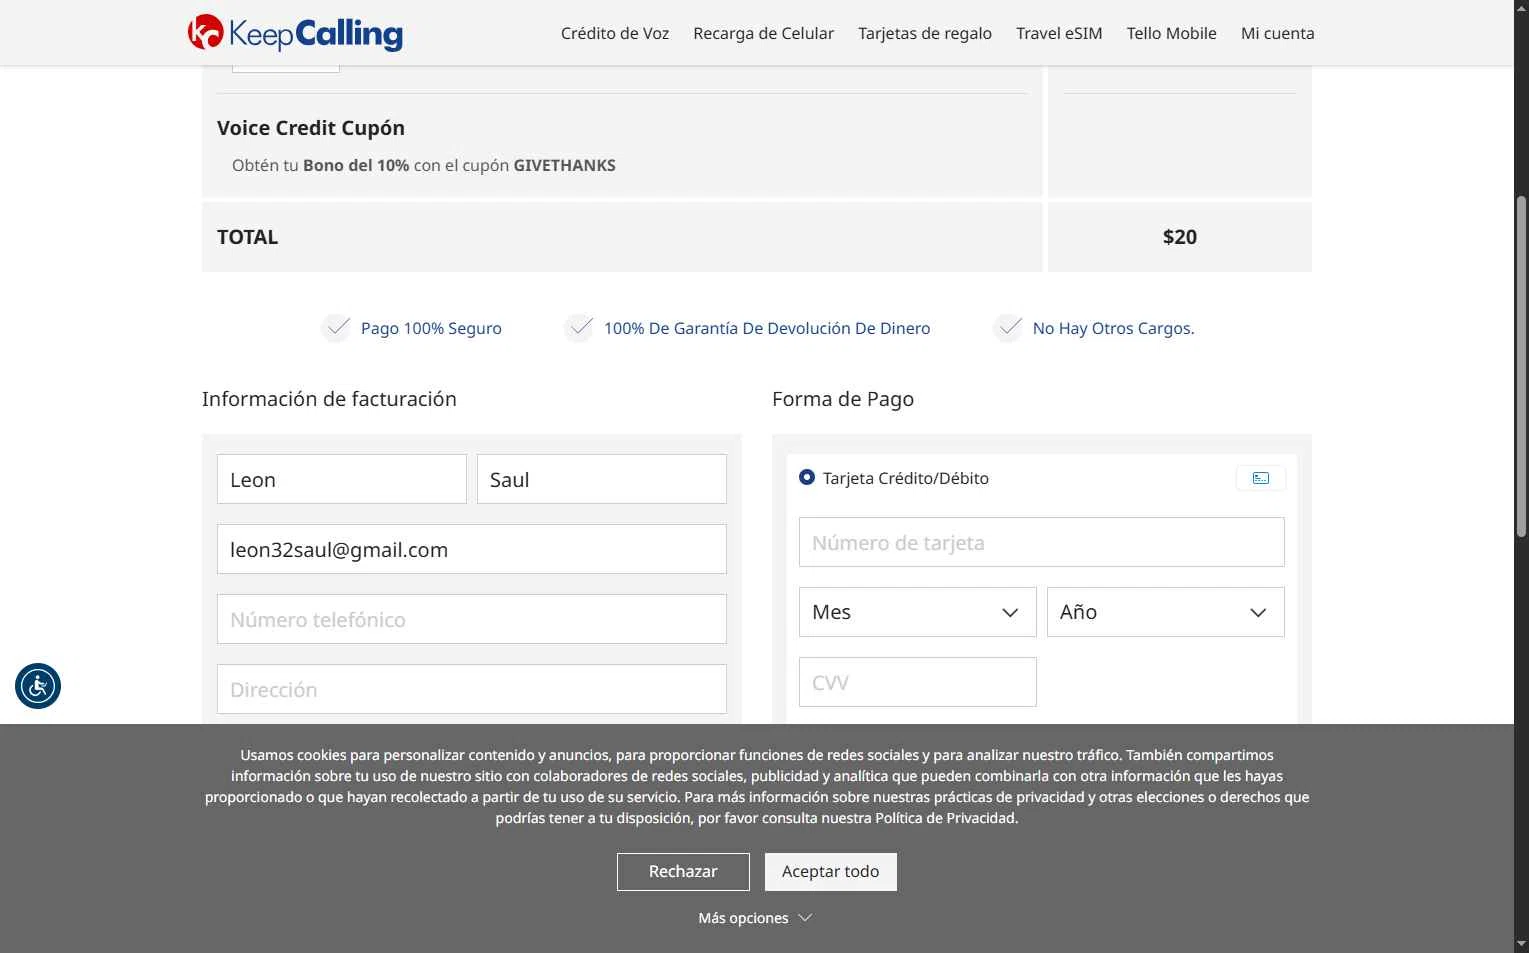Viewport: 1529px width, 953px height.
Task: Click the credit card icon
Action: (1261, 478)
